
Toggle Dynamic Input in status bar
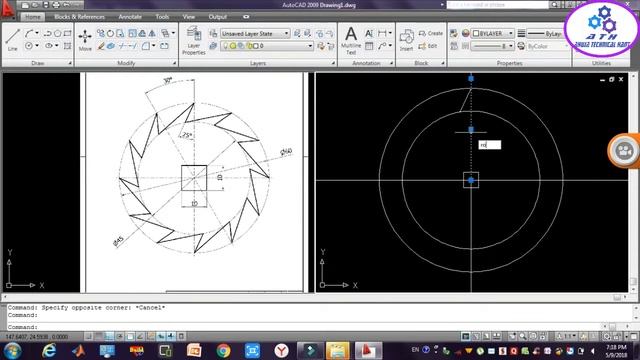(161, 336)
